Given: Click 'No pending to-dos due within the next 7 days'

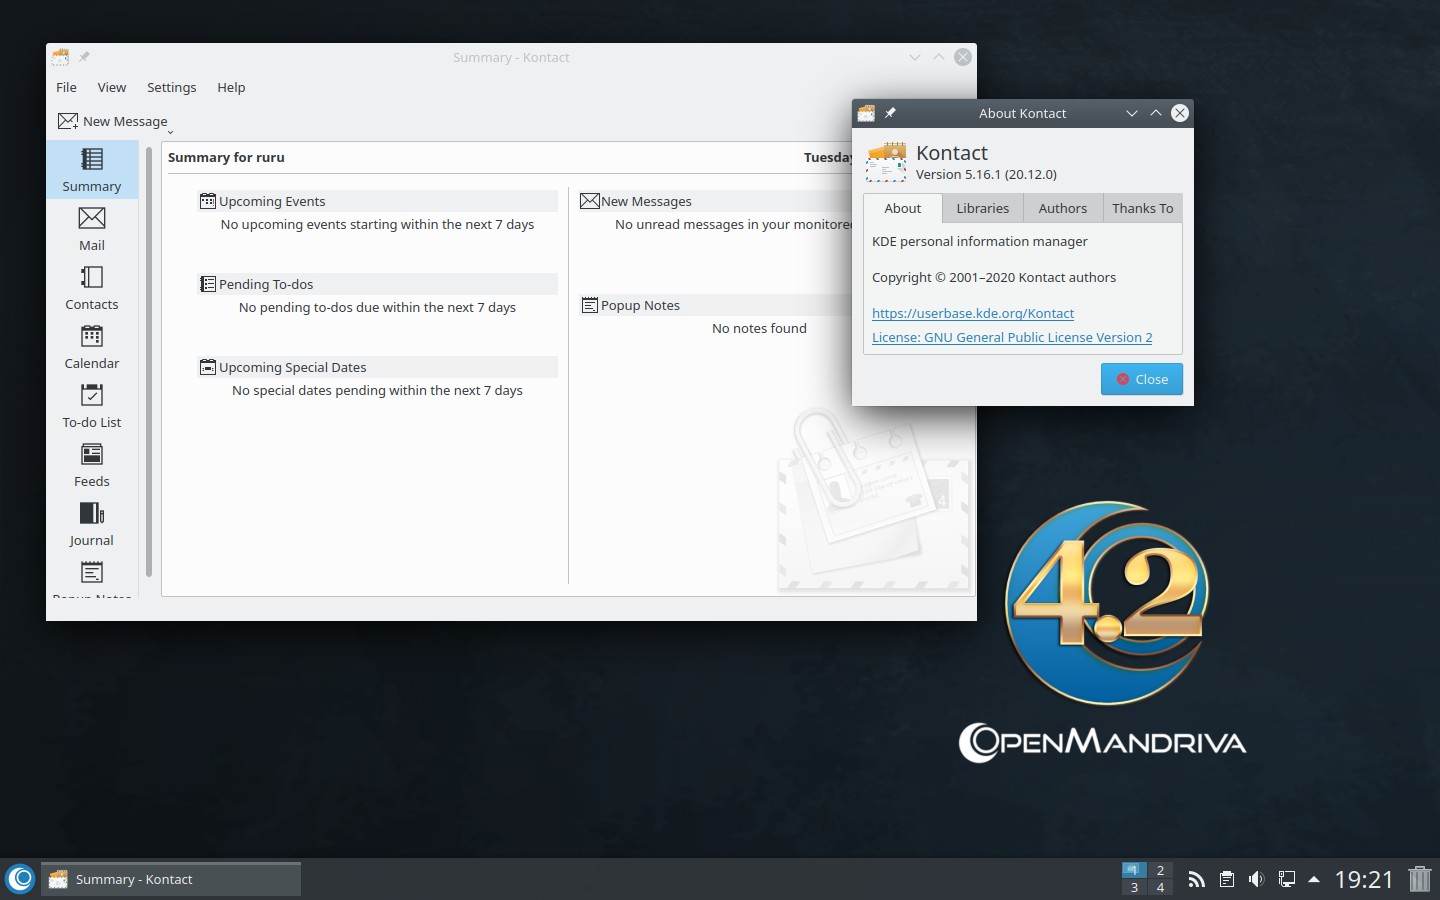Looking at the screenshot, I should point(377,307).
